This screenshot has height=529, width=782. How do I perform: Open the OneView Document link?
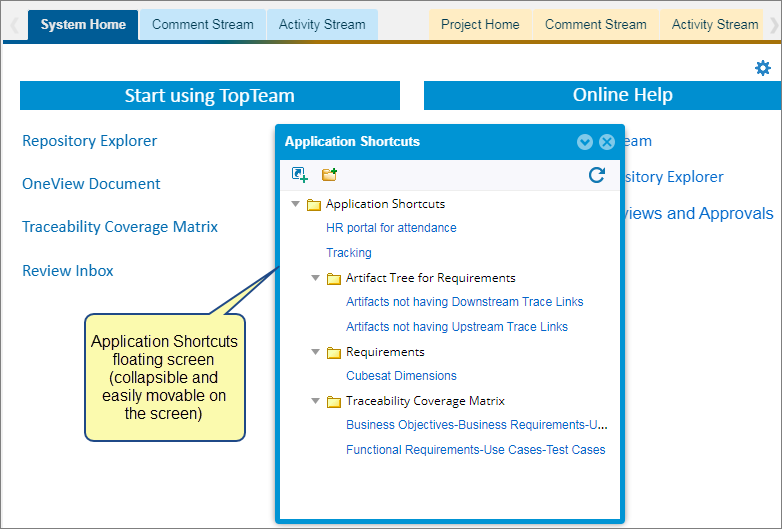click(x=91, y=184)
